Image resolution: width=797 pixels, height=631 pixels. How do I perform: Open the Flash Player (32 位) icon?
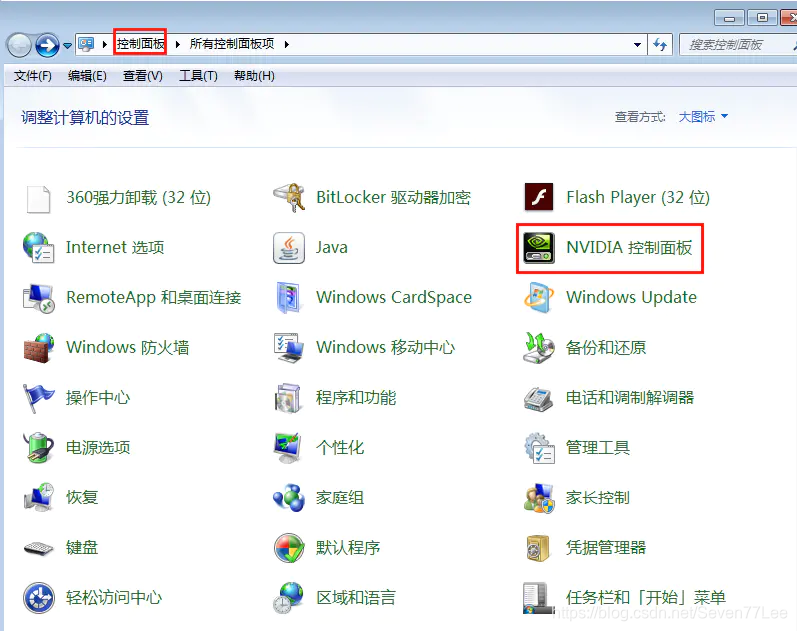pyautogui.click(x=539, y=197)
